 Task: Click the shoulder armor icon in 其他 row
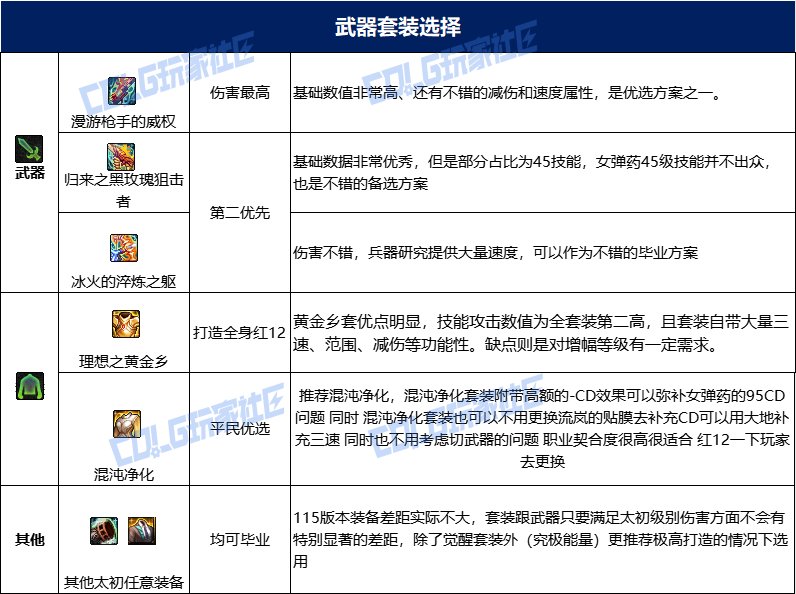(142, 531)
